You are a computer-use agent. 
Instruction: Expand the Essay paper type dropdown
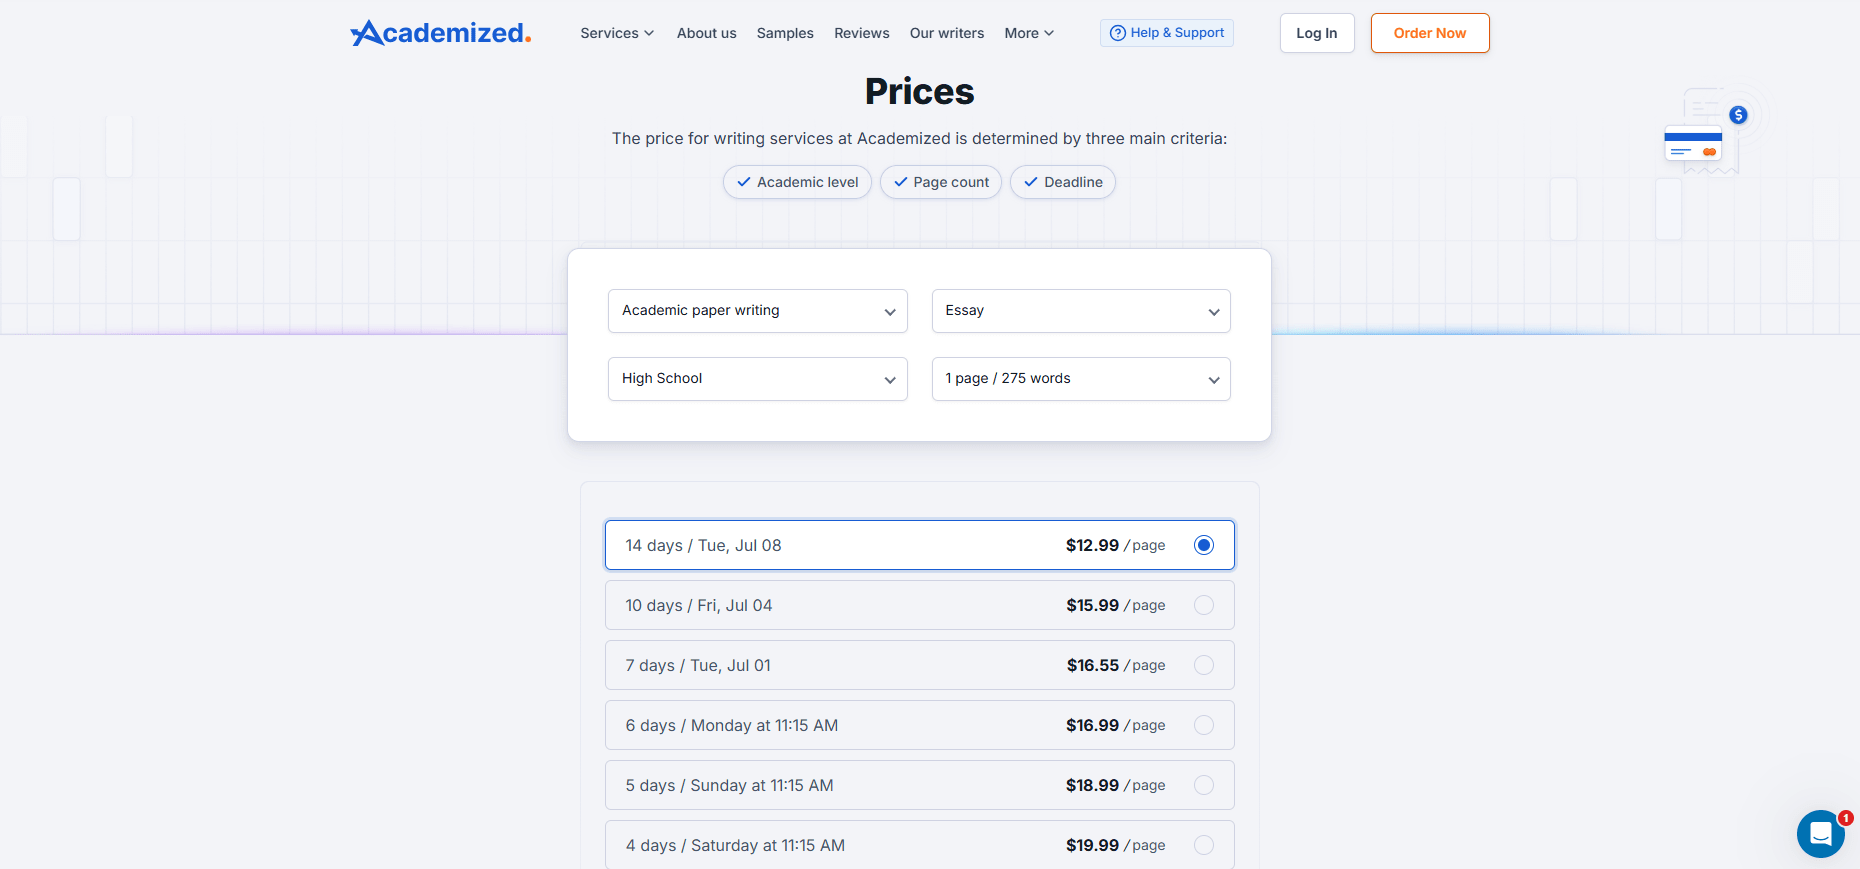[1081, 311]
